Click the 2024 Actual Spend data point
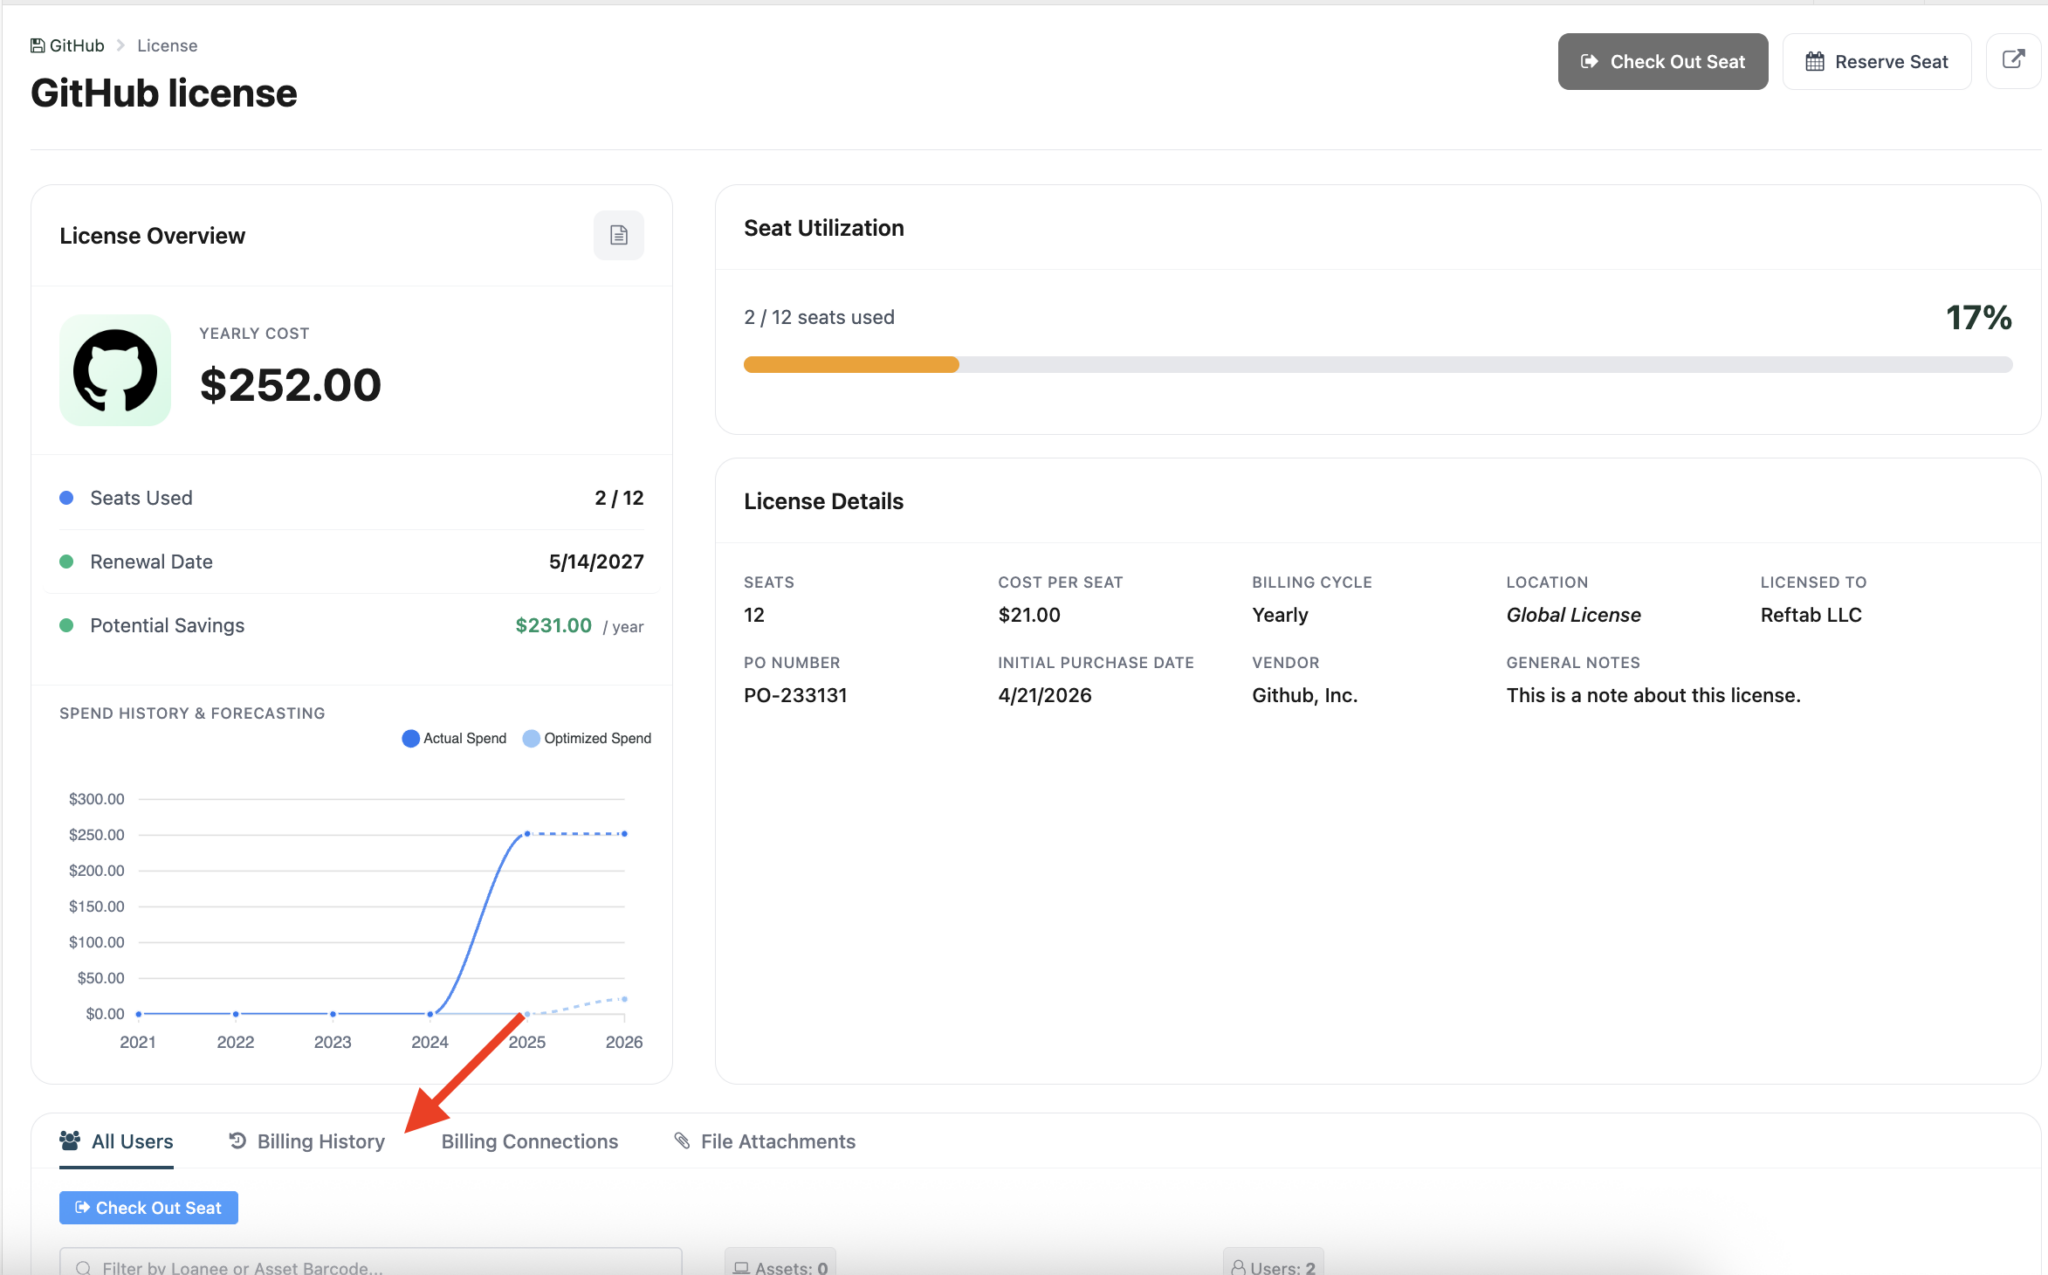This screenshot has width=2048, height=1275. pyautogui.click(x=430, y=1014)
